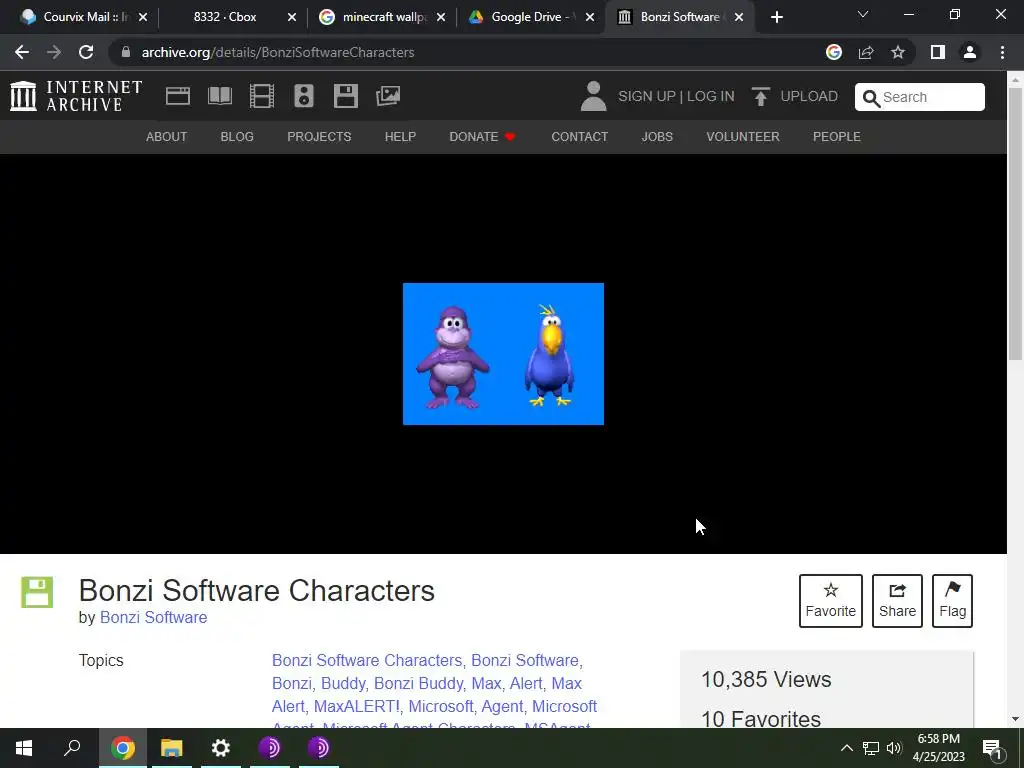Screen dimensions: 1024x768
Task: Click the address bar URL
Action: [x=278, y=52]
